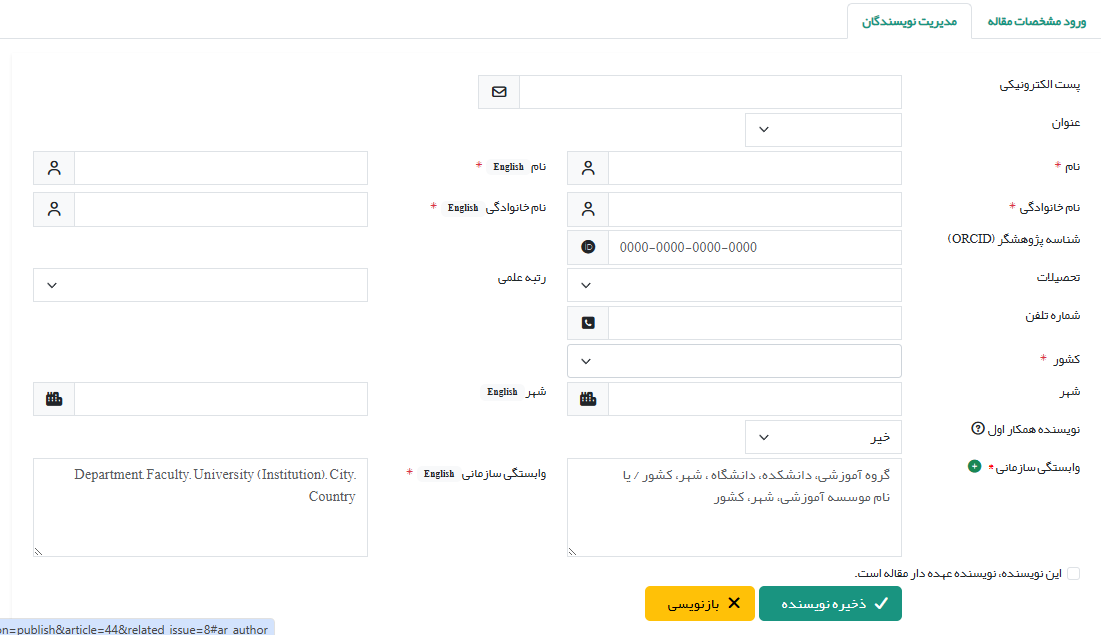This screenshot has width=1101, height=635.
Task: Click the help question mark beside نویسنده همکار اول
Action: (x=978, y=429)
